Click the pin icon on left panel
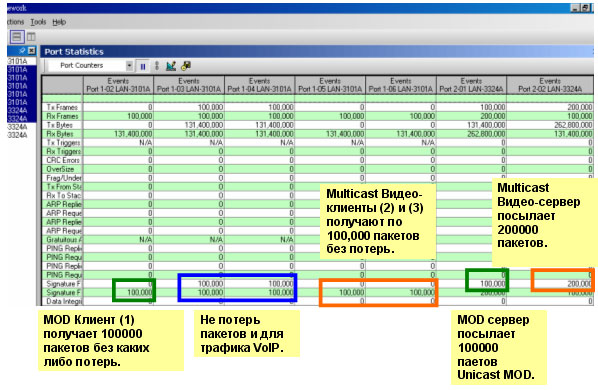Image resolution: width=598 pixels, height=390 pixels. click(x=22, y=50)
